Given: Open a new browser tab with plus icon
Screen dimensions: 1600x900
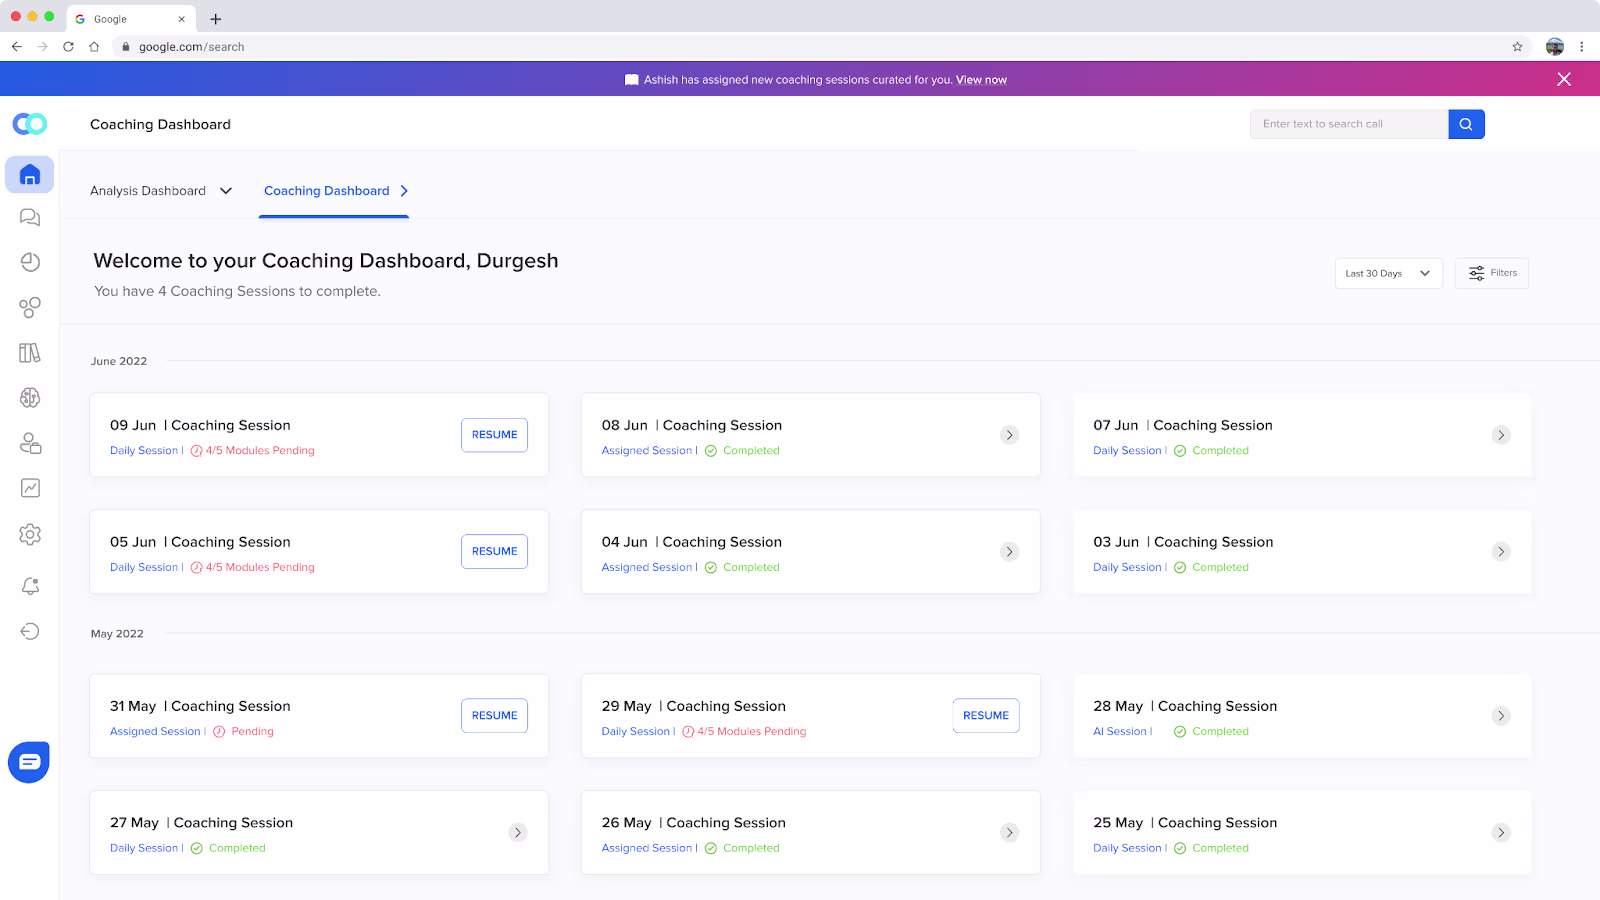Looking at the screenshot, I should click(x=216, y=19).
